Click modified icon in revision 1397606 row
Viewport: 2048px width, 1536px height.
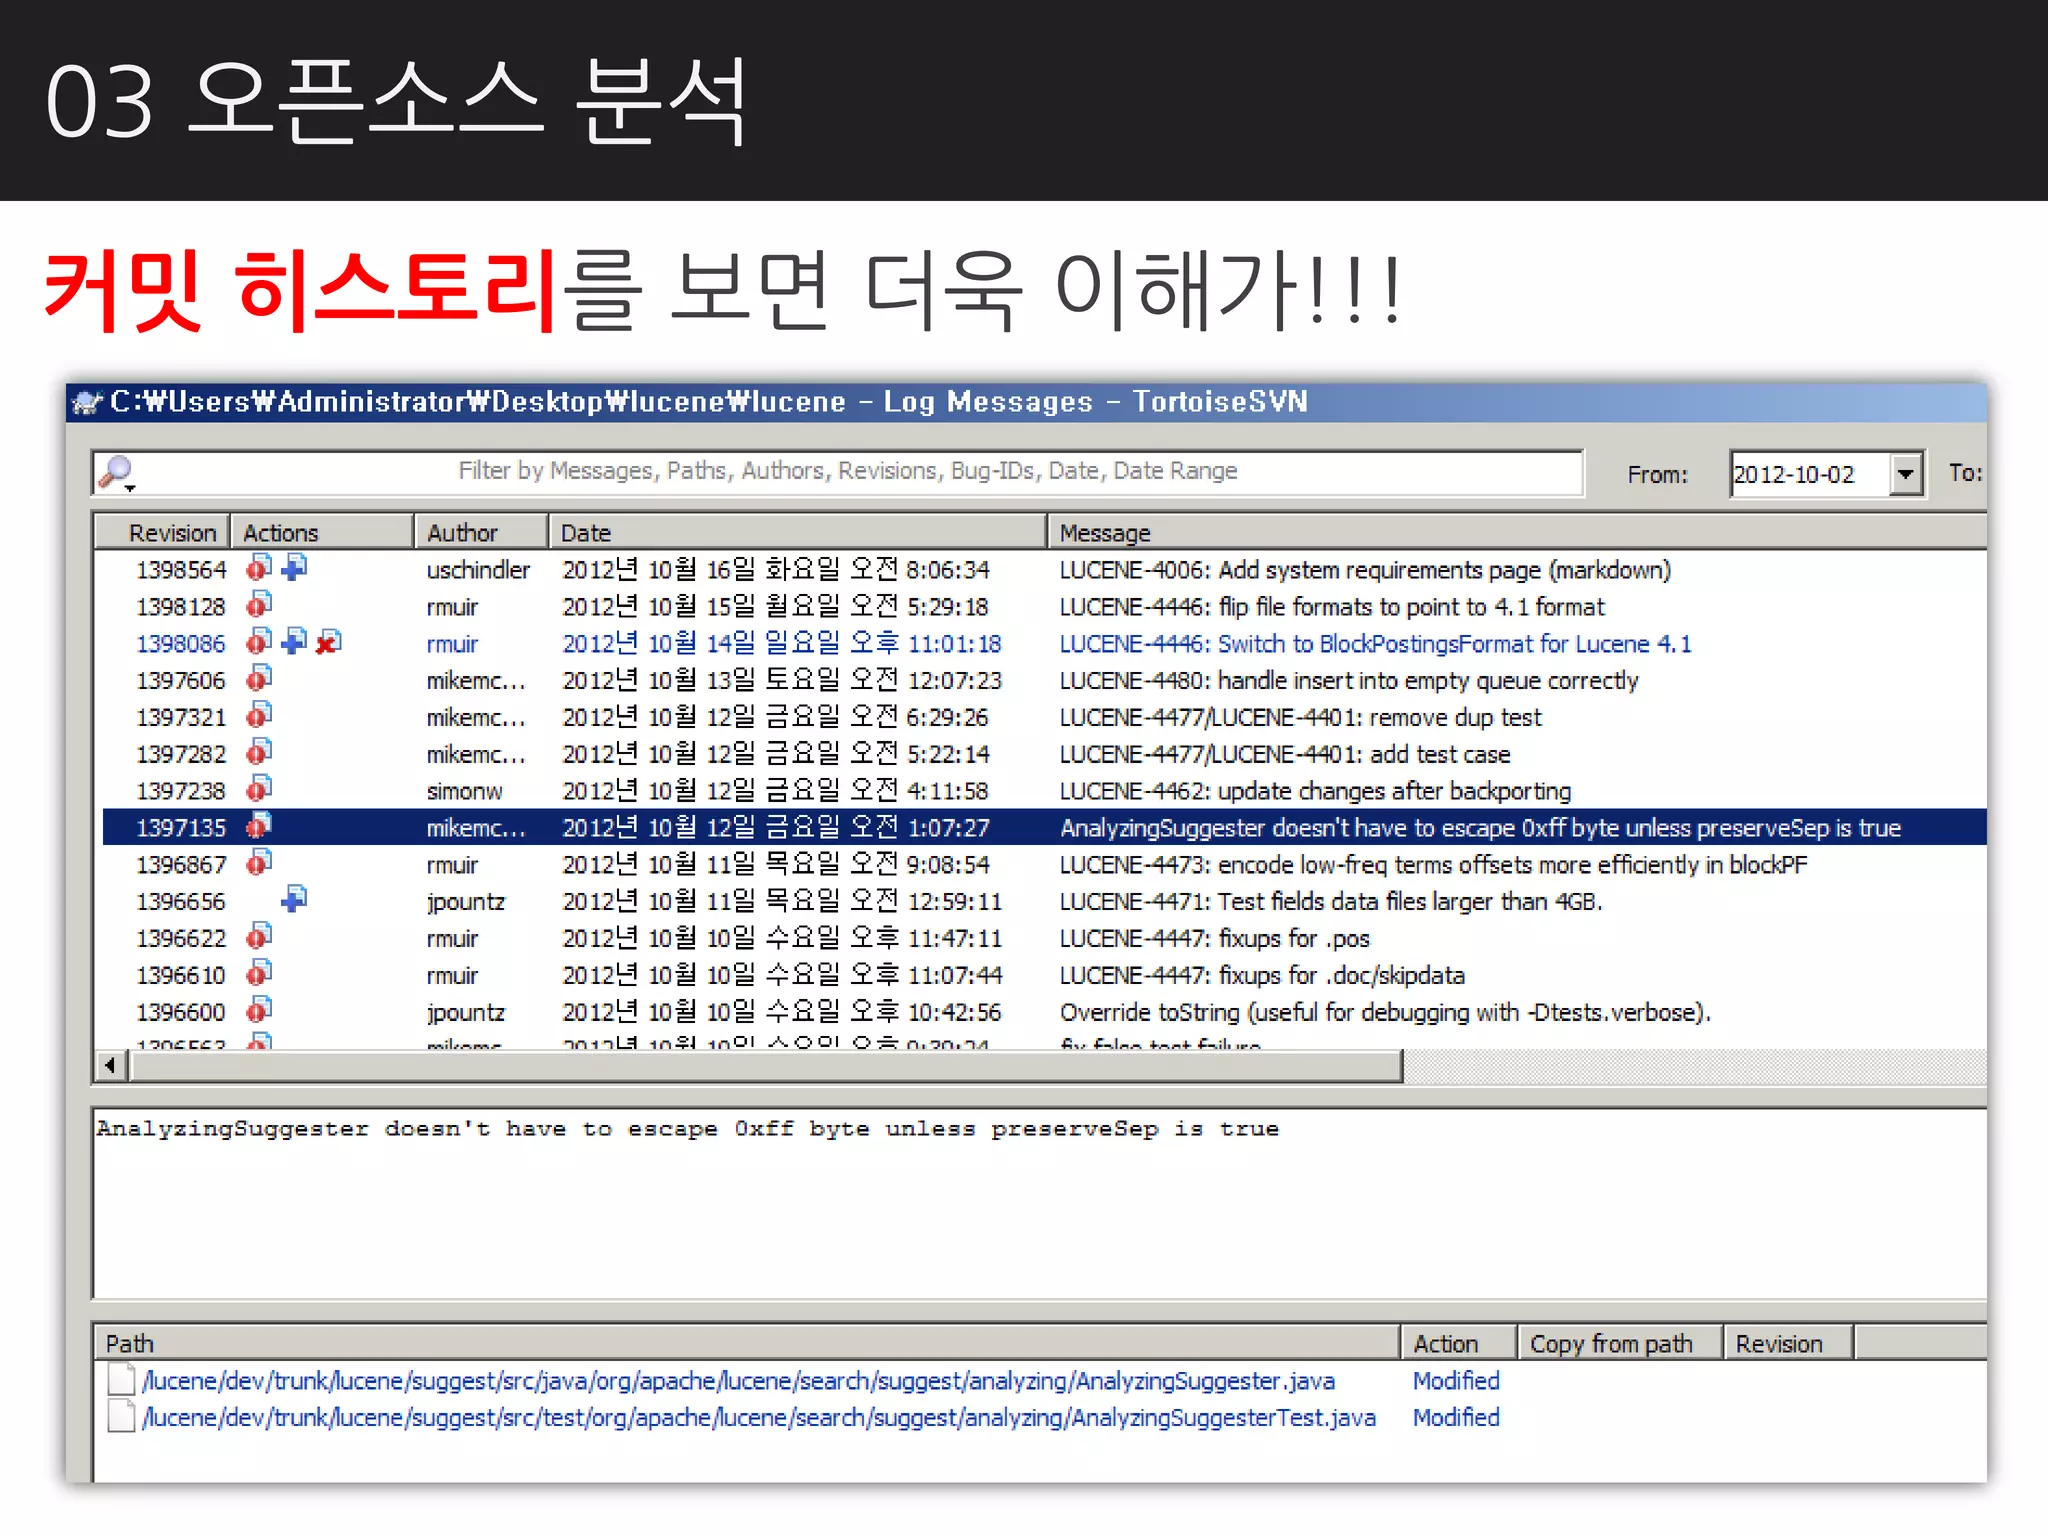point(259,679)
